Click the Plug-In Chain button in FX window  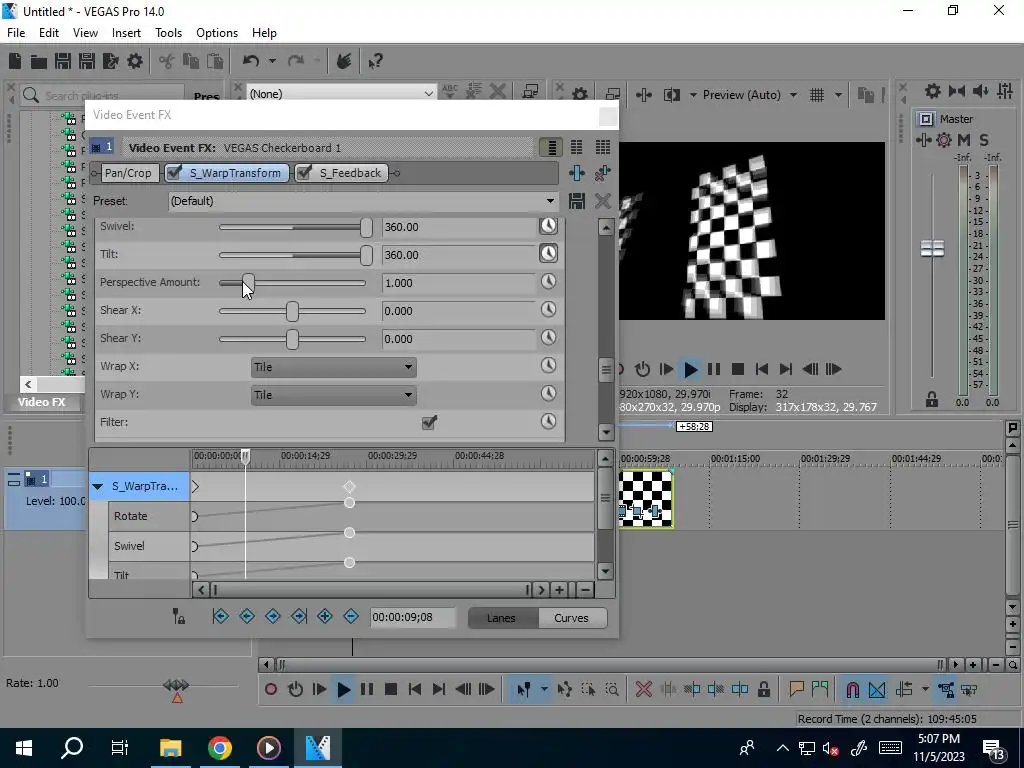[x=577, y=173]
